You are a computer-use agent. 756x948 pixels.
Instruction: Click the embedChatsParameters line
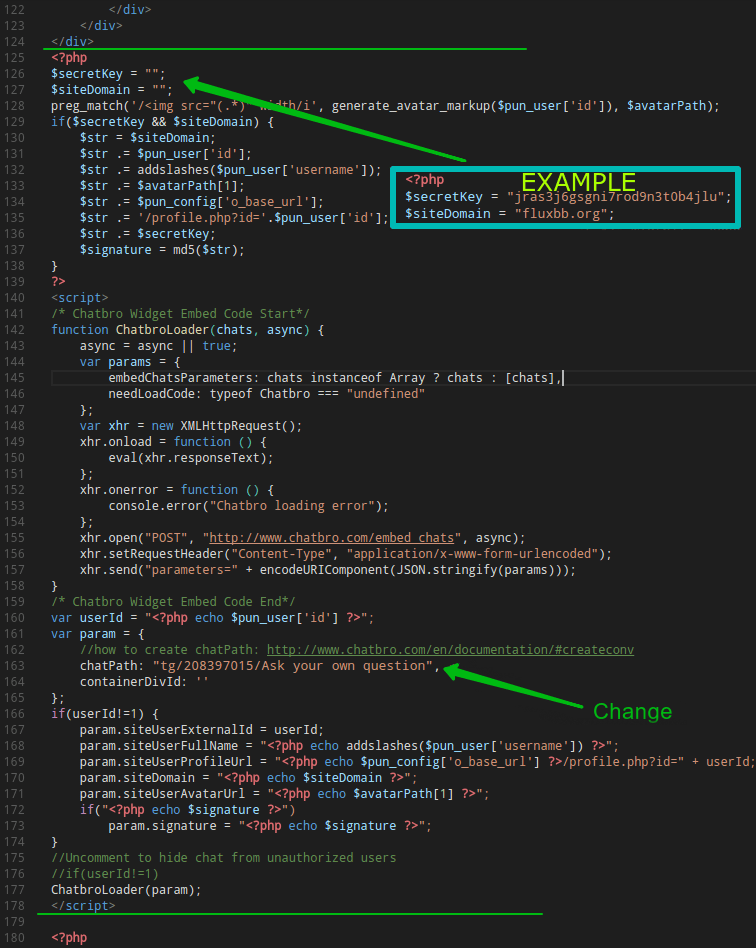334,378
